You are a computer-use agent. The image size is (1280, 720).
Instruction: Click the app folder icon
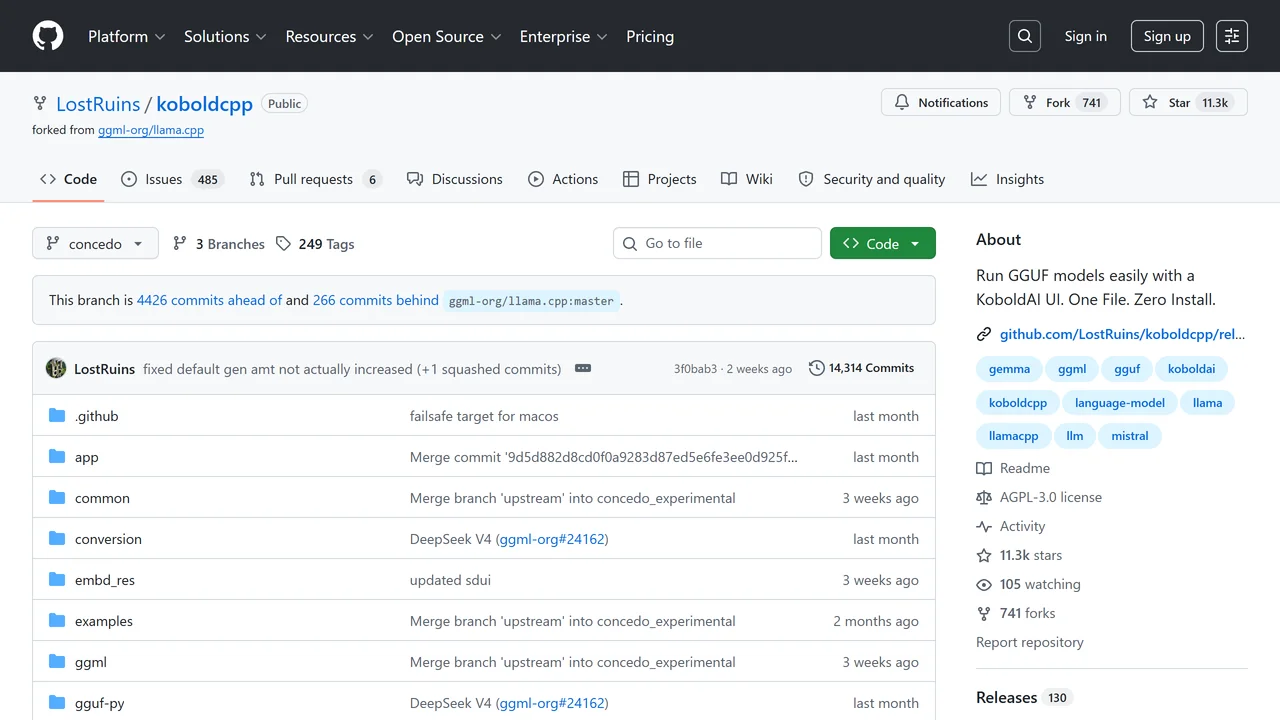tap(57, 457)
